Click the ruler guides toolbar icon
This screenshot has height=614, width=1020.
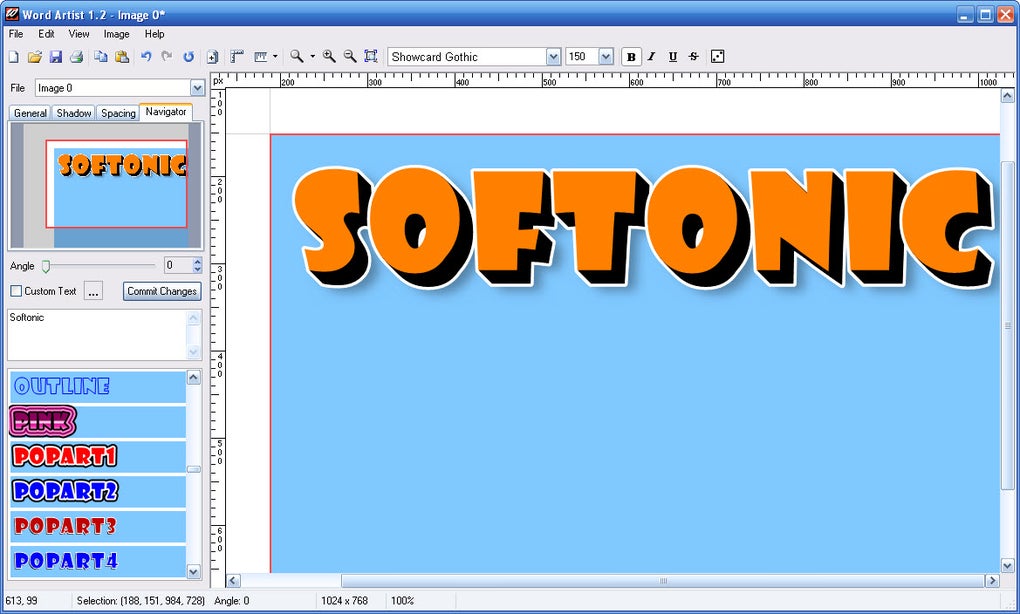point(261,57)
